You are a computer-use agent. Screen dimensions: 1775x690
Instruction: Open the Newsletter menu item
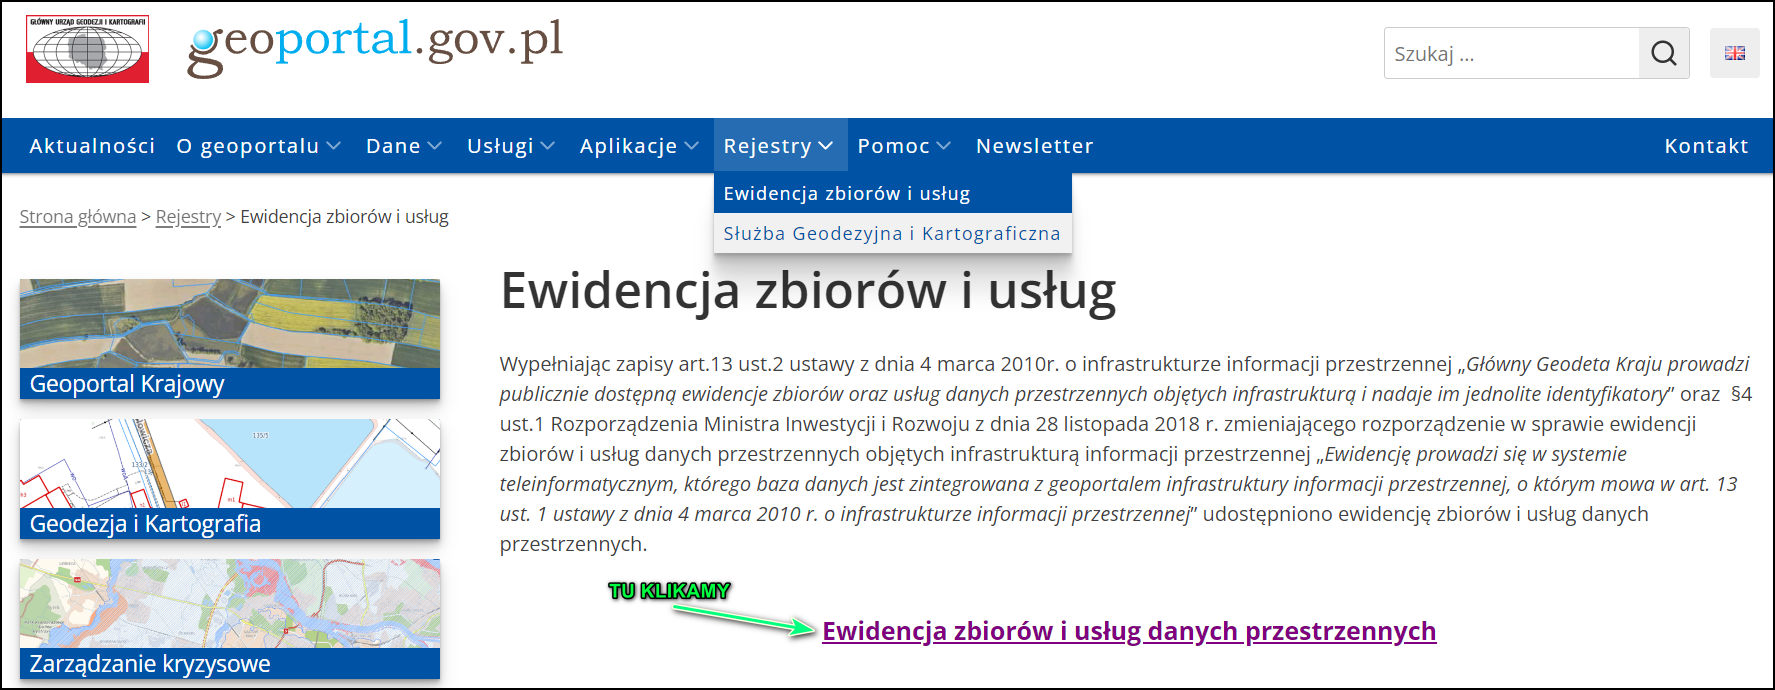click(x=1034, y=146)
